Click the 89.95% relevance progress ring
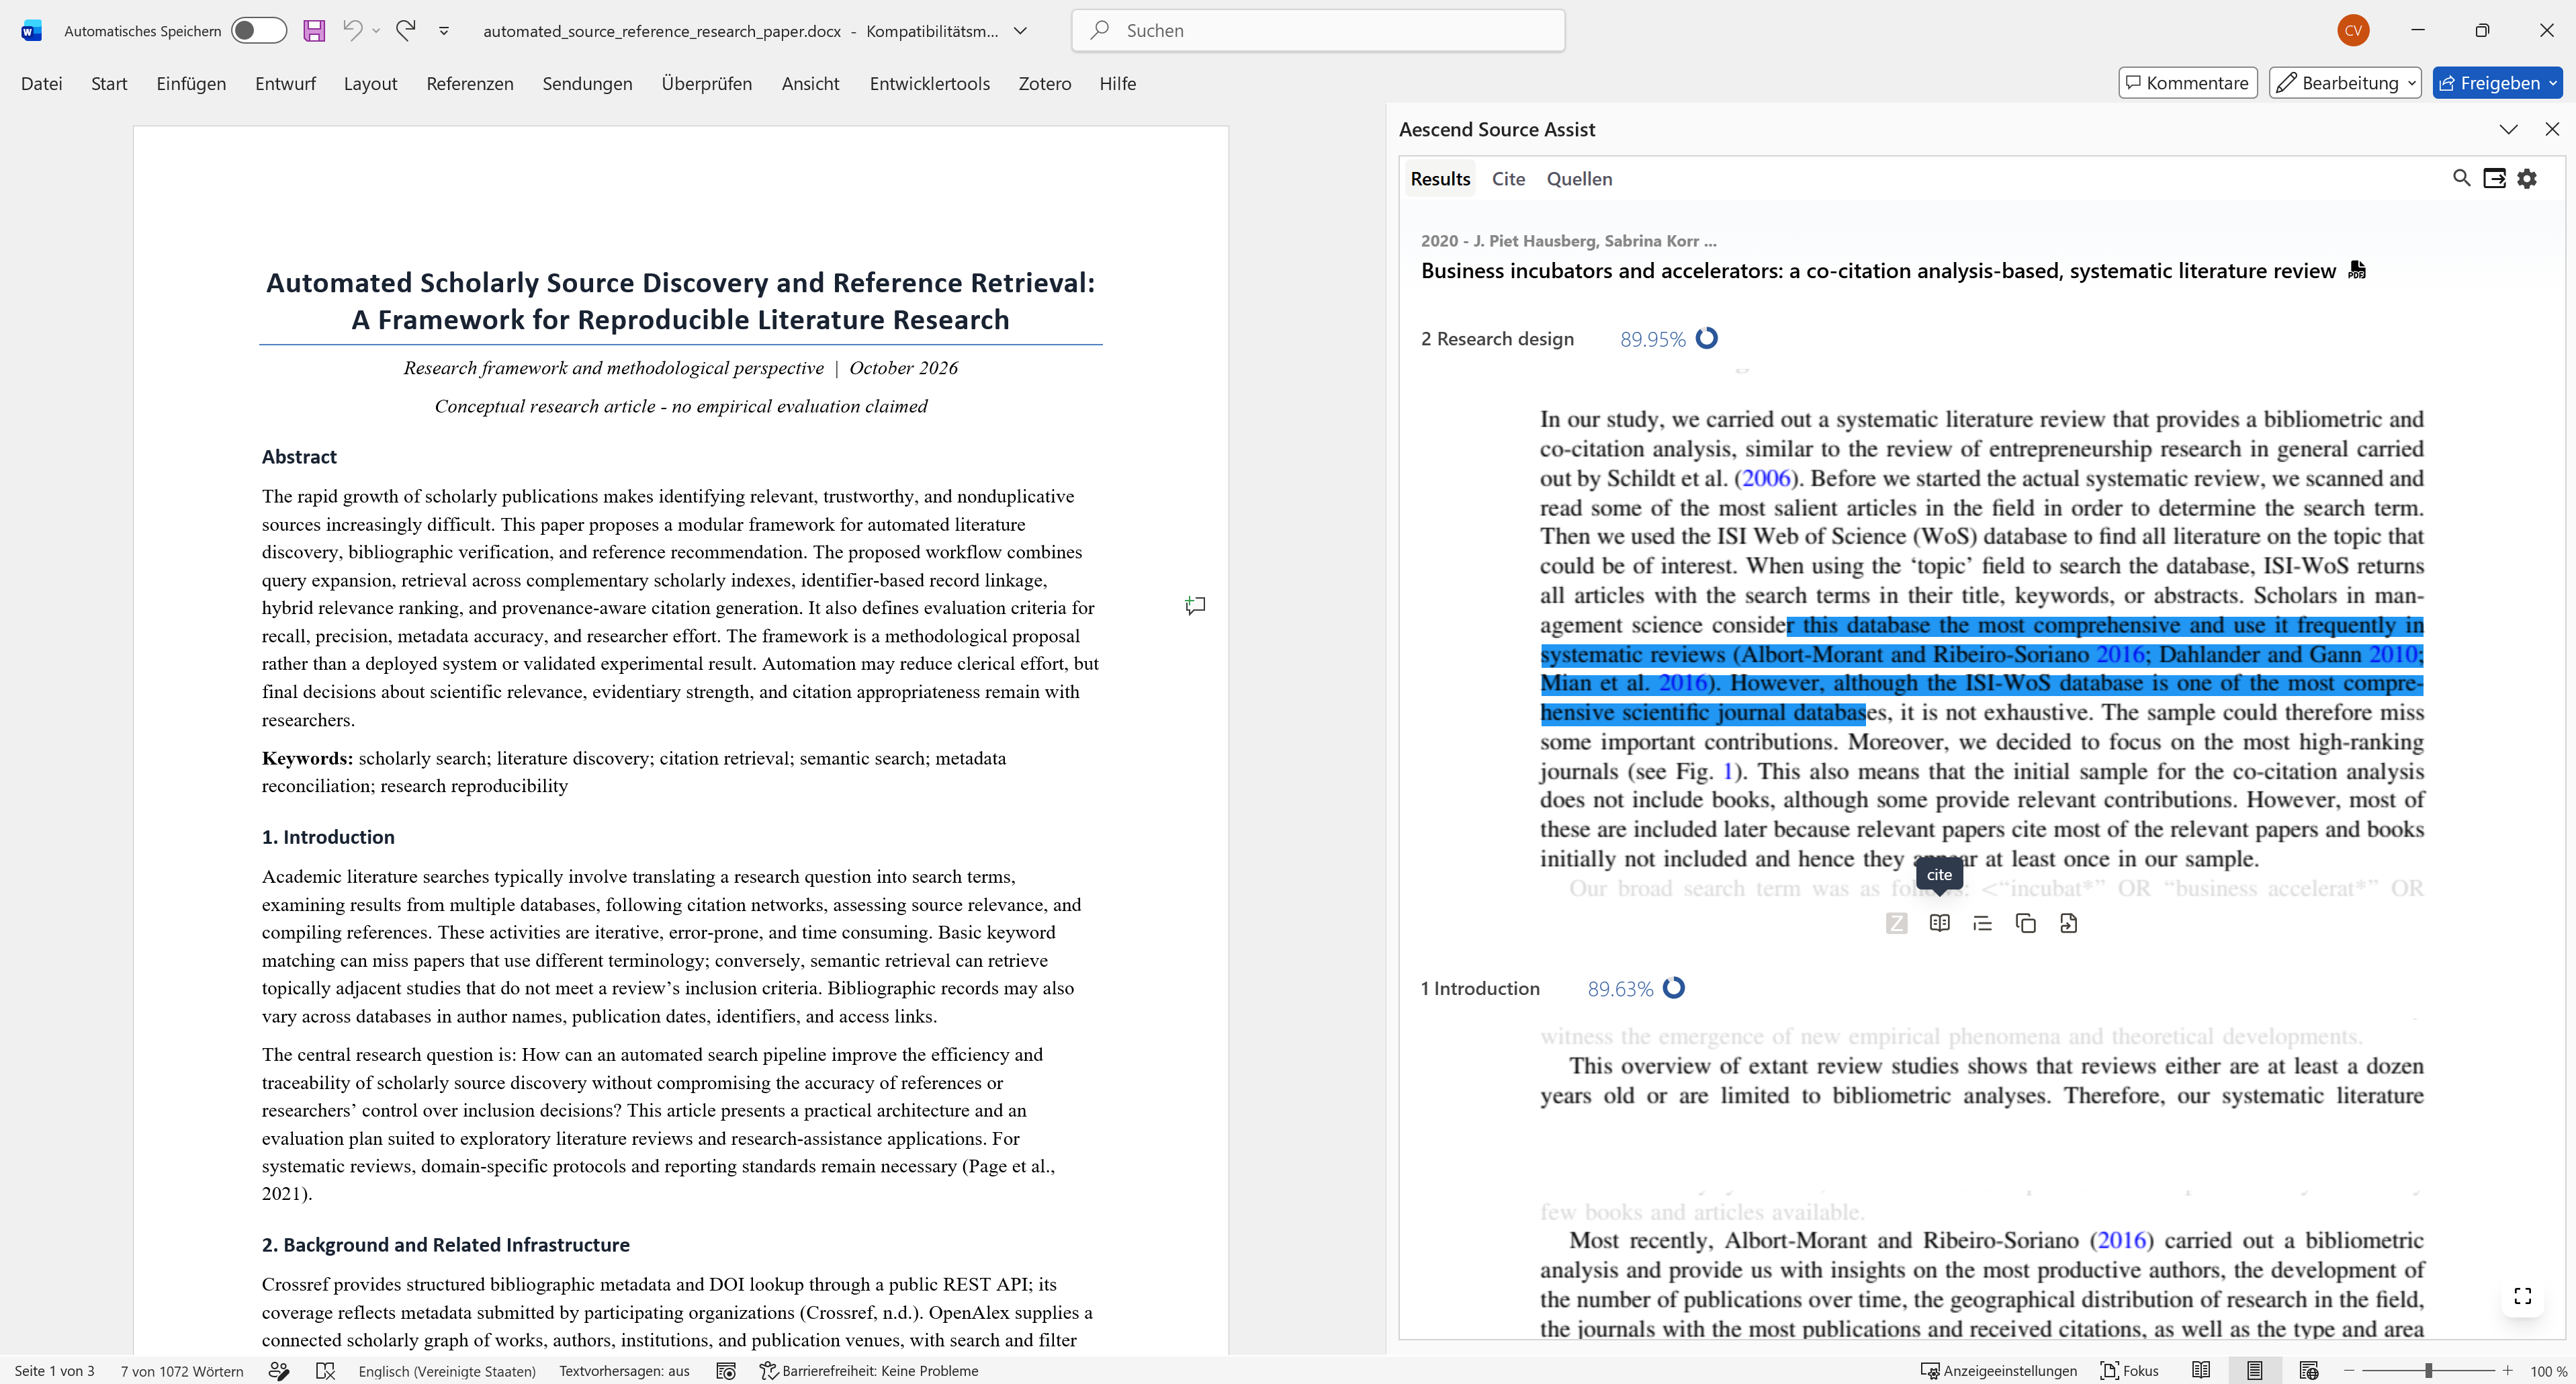Viewport: 2576px width, 1384px height. point(1707,339)
